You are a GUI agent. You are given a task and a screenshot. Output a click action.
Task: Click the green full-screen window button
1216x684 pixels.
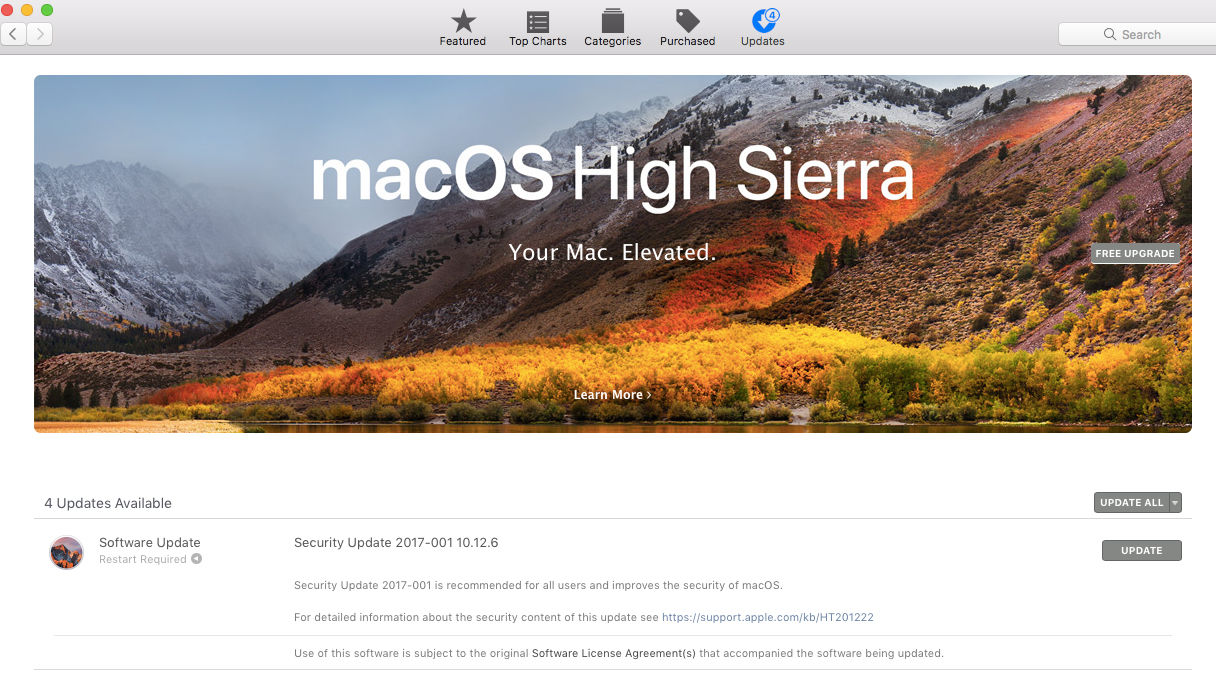[x=47, y=10]
